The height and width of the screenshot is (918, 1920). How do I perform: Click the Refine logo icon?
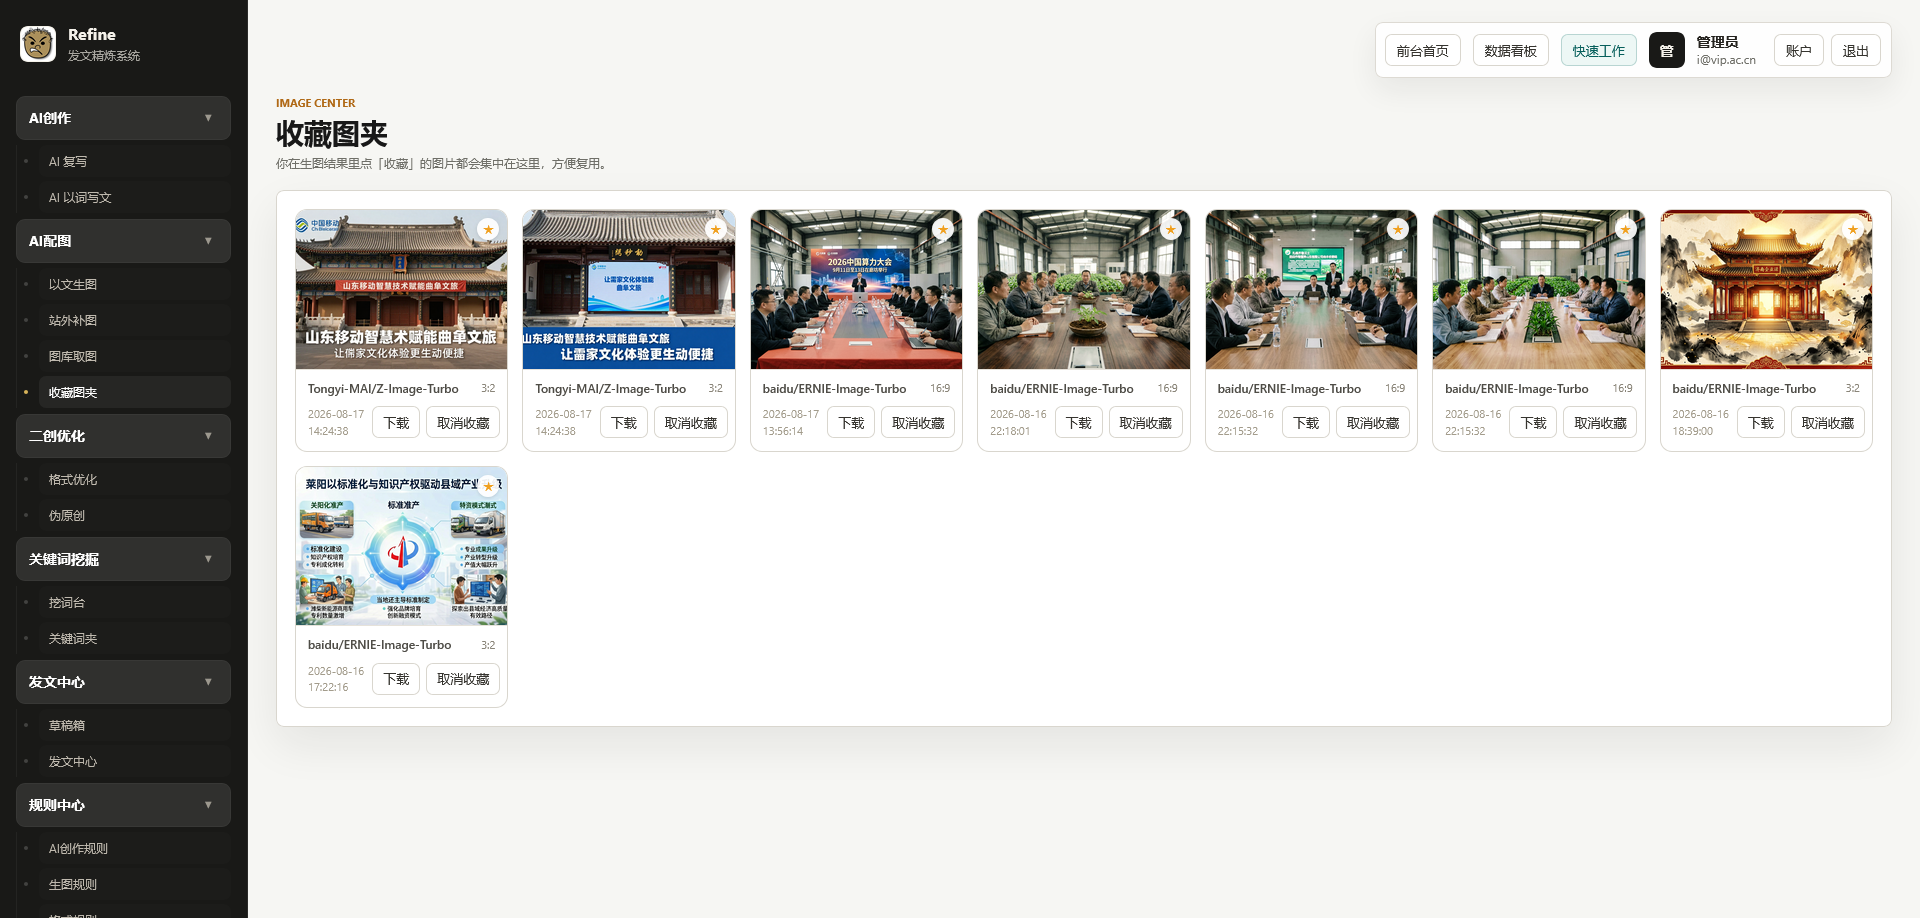coord(38,44)
